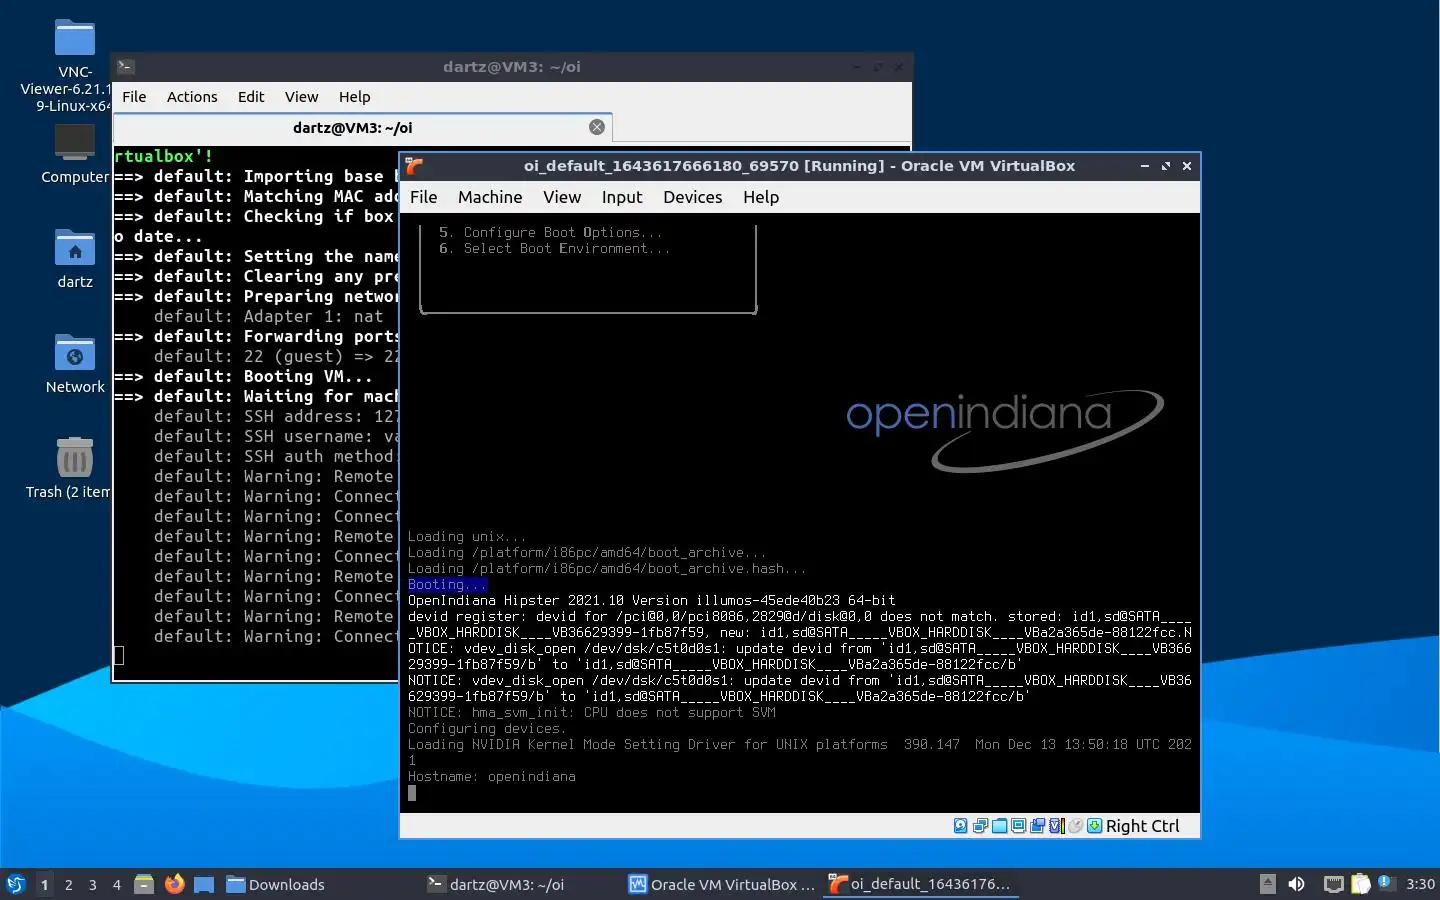The height and width of the screenshot is (900, 1440).
Task: Click the 'default: Adapter 1: nat' terminal line
Action: pos(268,316)
